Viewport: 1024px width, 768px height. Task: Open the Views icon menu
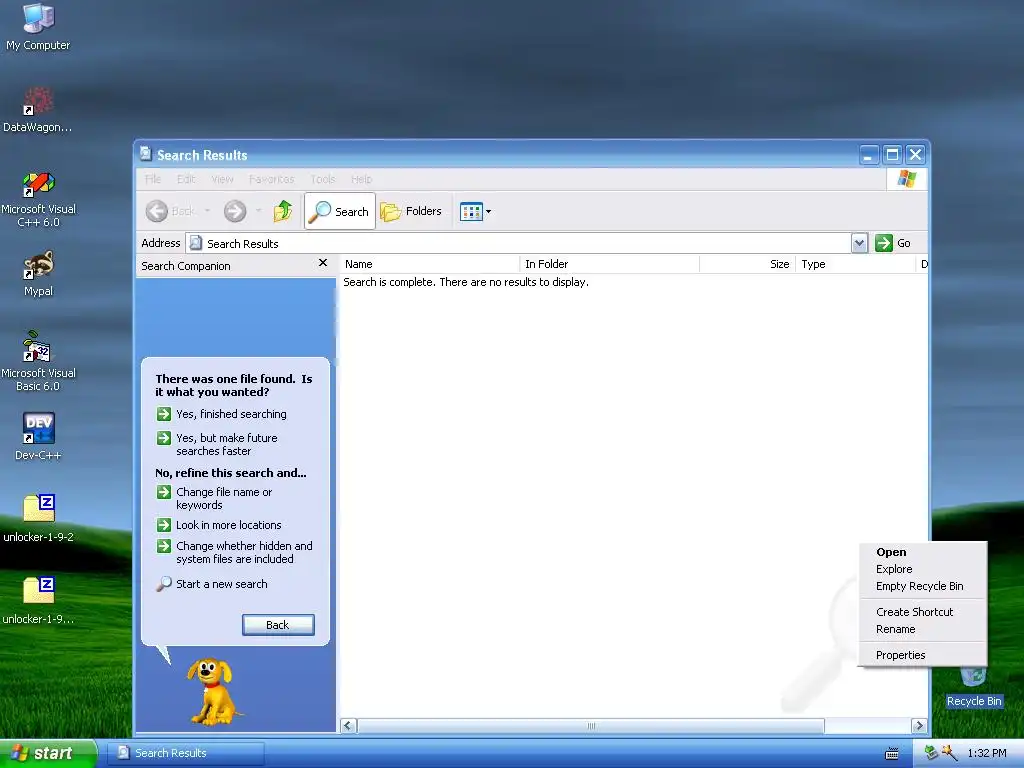point(475,211)
